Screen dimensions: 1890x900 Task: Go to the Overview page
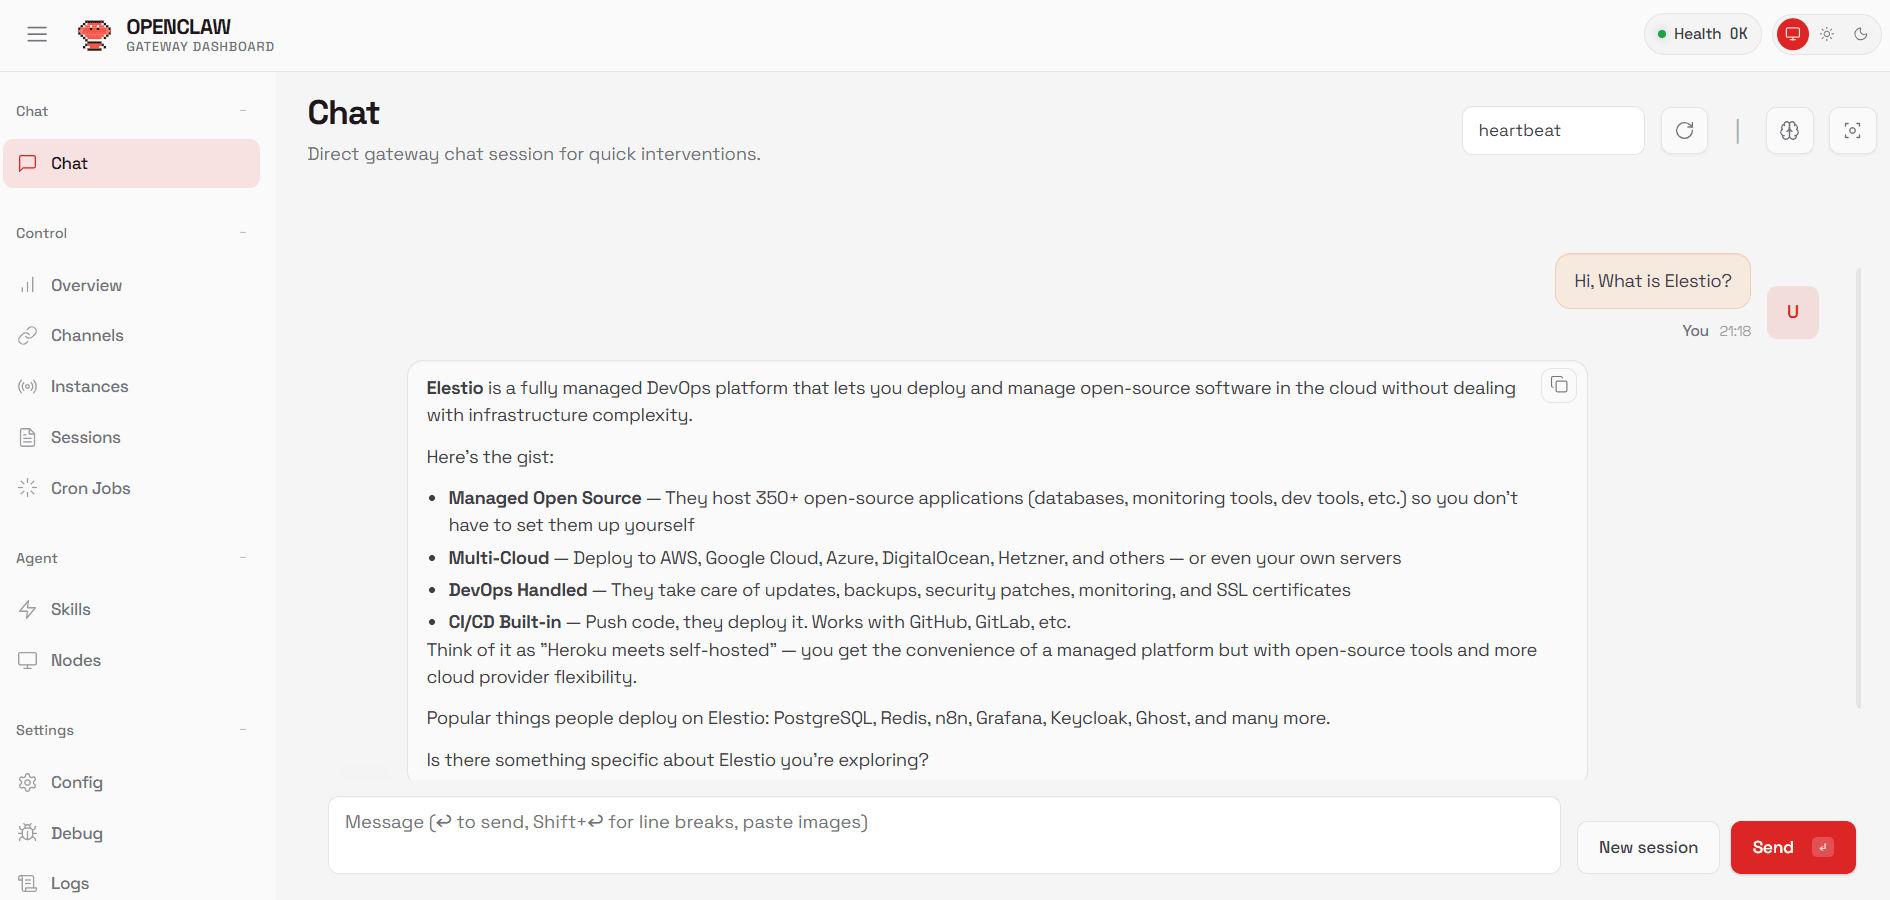(x=85, y=285)
